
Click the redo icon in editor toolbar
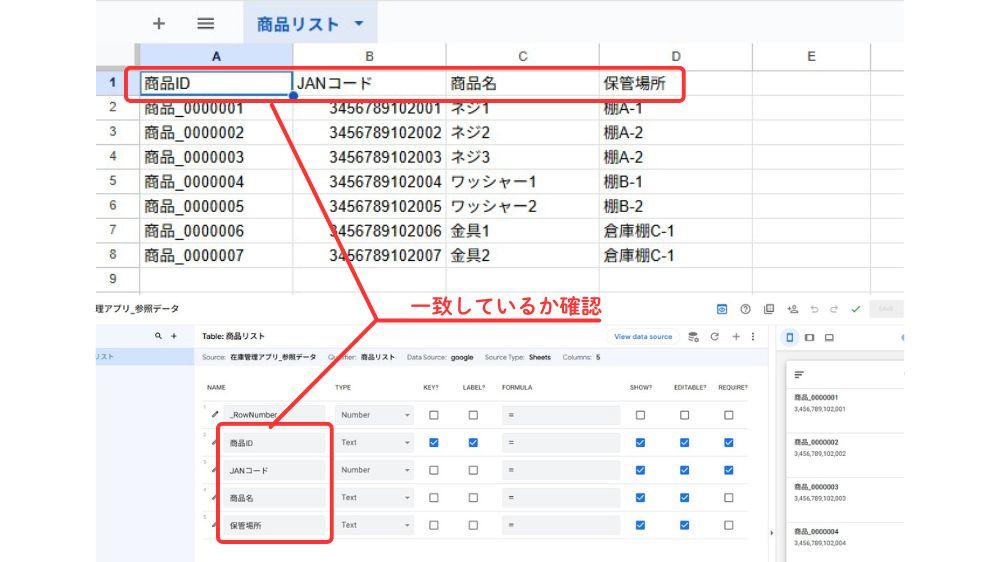834,309
